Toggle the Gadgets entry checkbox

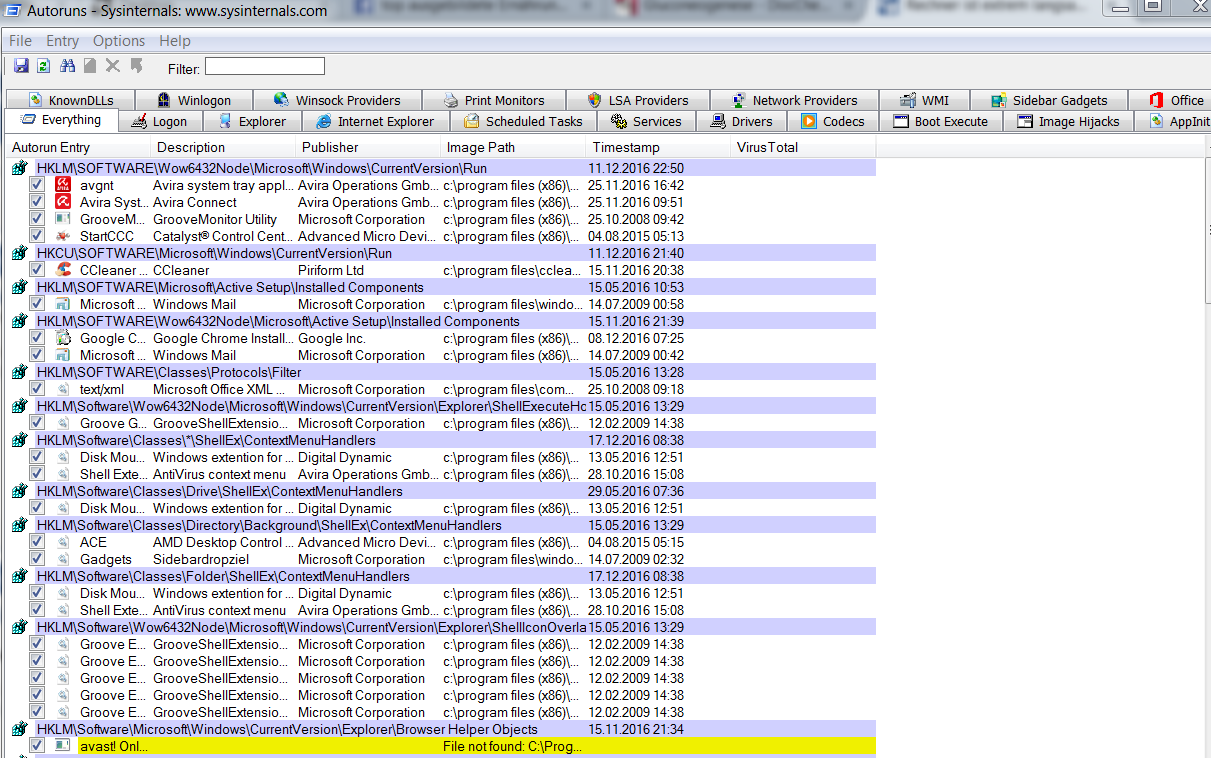click(x=37, y=559)
